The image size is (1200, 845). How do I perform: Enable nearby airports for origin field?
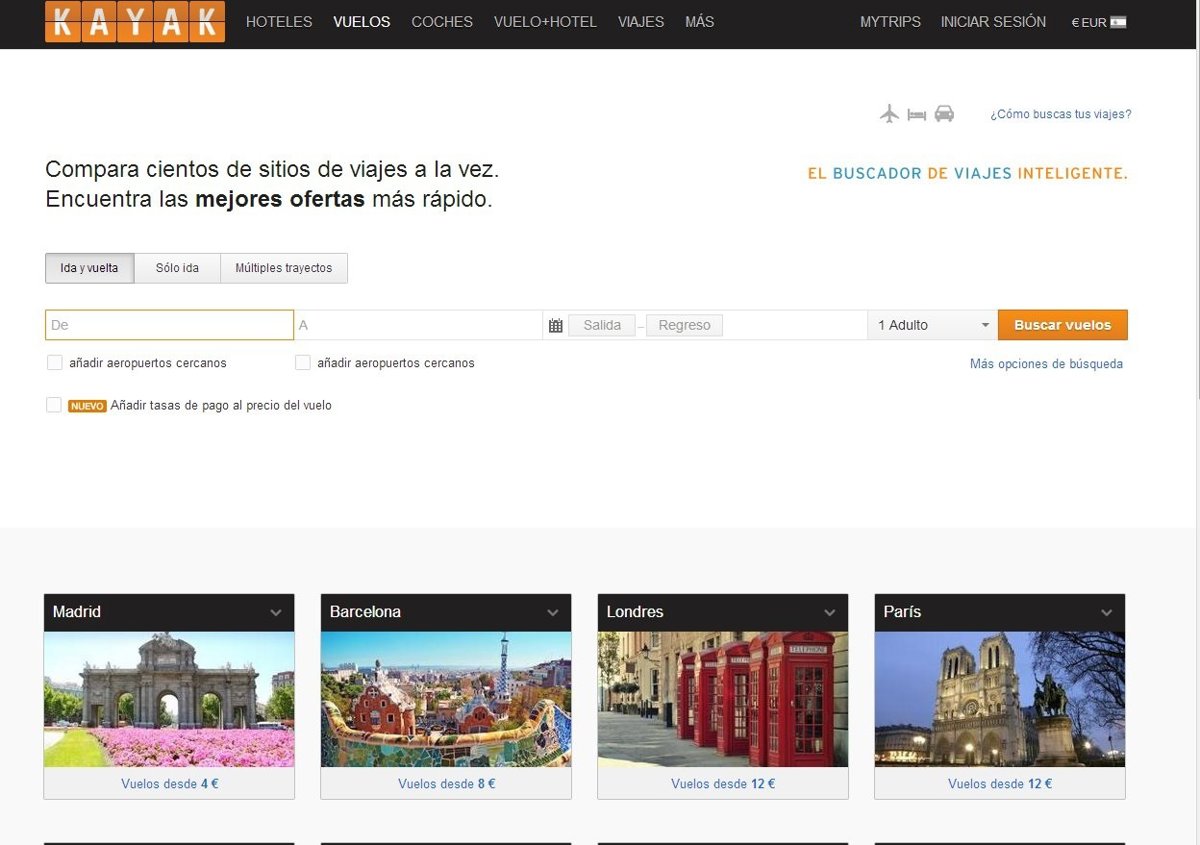coord(55,363)
